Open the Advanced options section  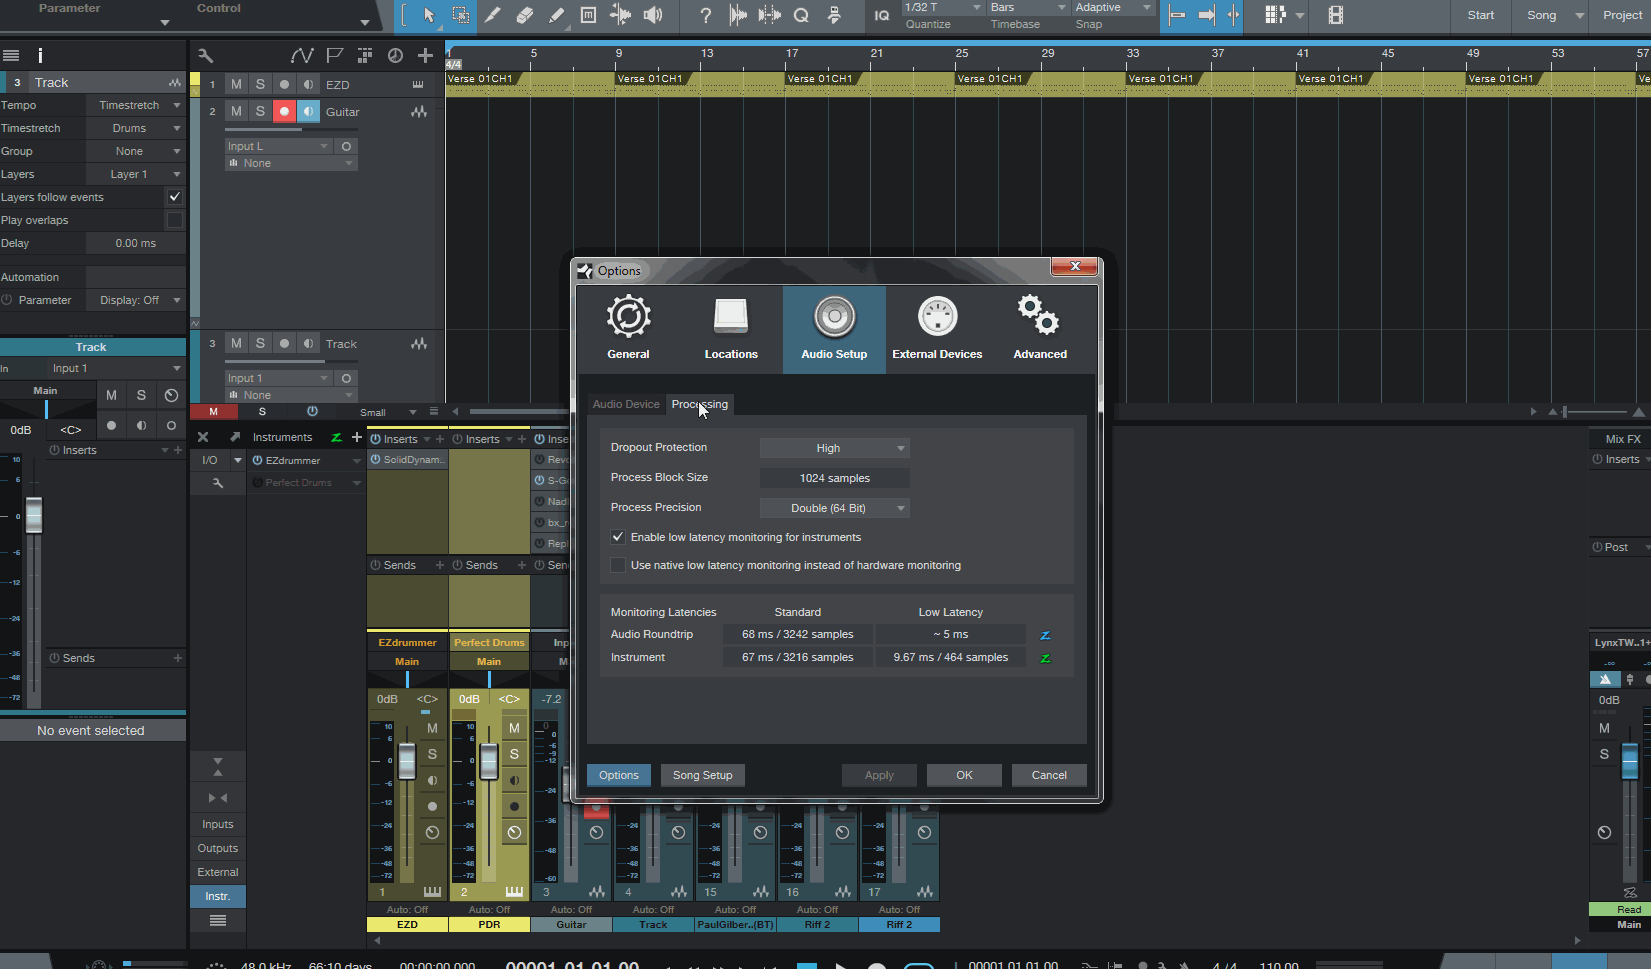[x=1040, y=328]
